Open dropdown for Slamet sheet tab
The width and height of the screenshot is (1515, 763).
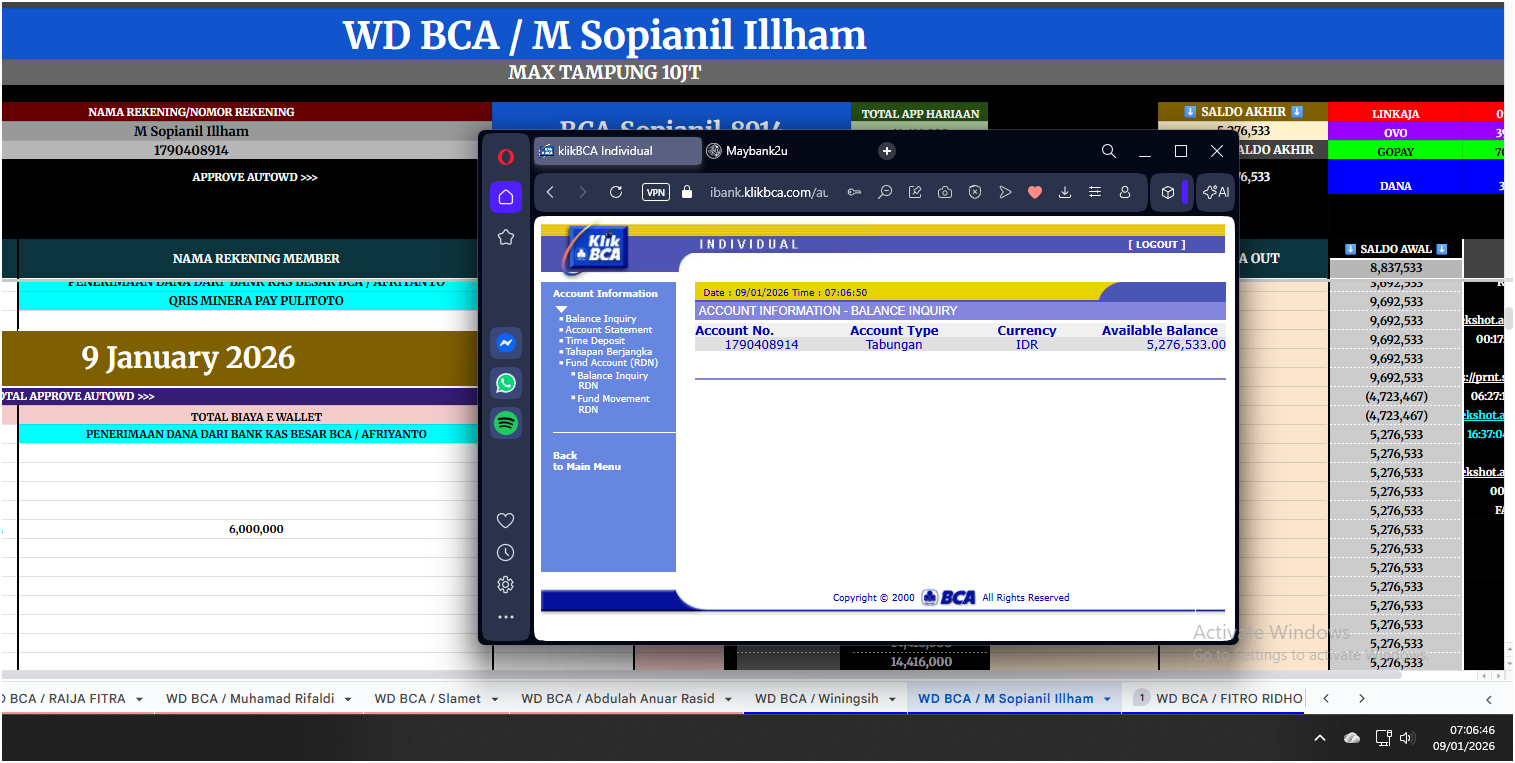(x=495, y=699)
